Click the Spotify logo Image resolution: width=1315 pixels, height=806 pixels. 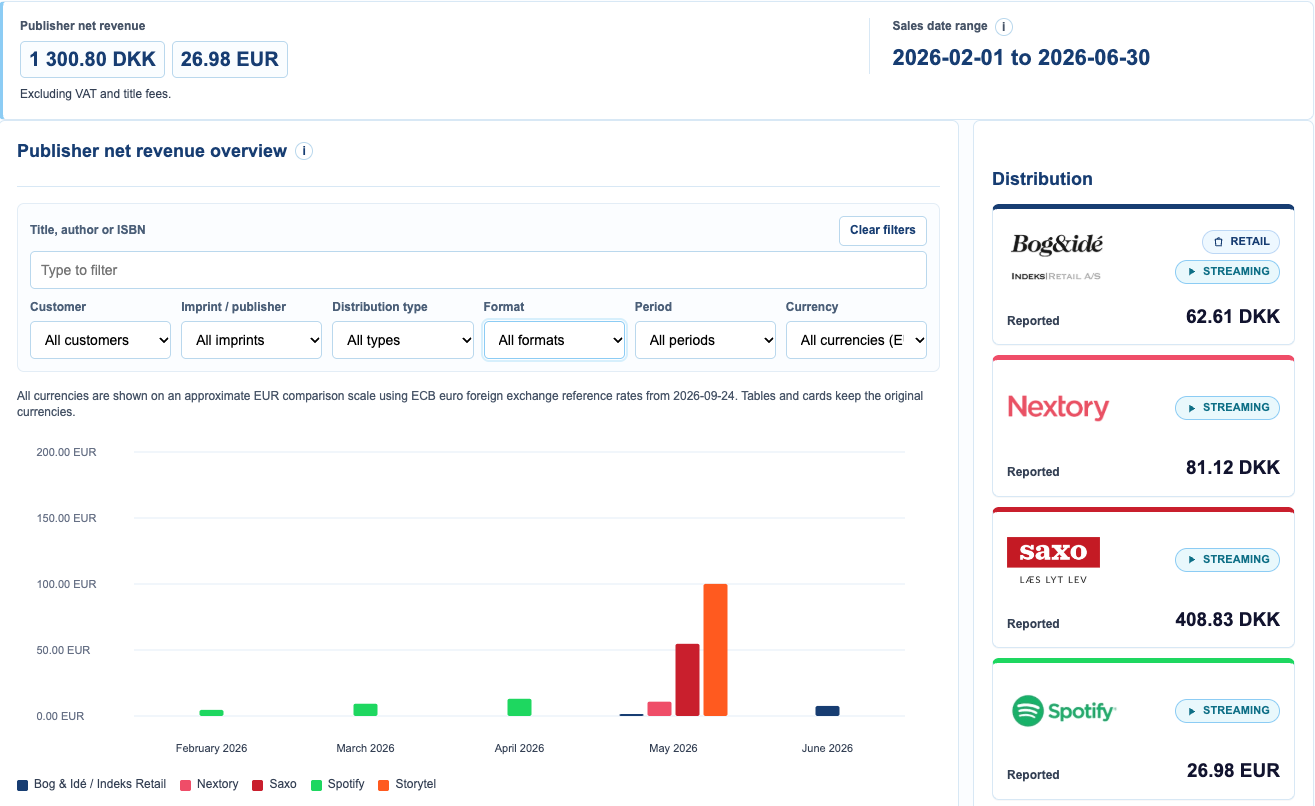1064,711
